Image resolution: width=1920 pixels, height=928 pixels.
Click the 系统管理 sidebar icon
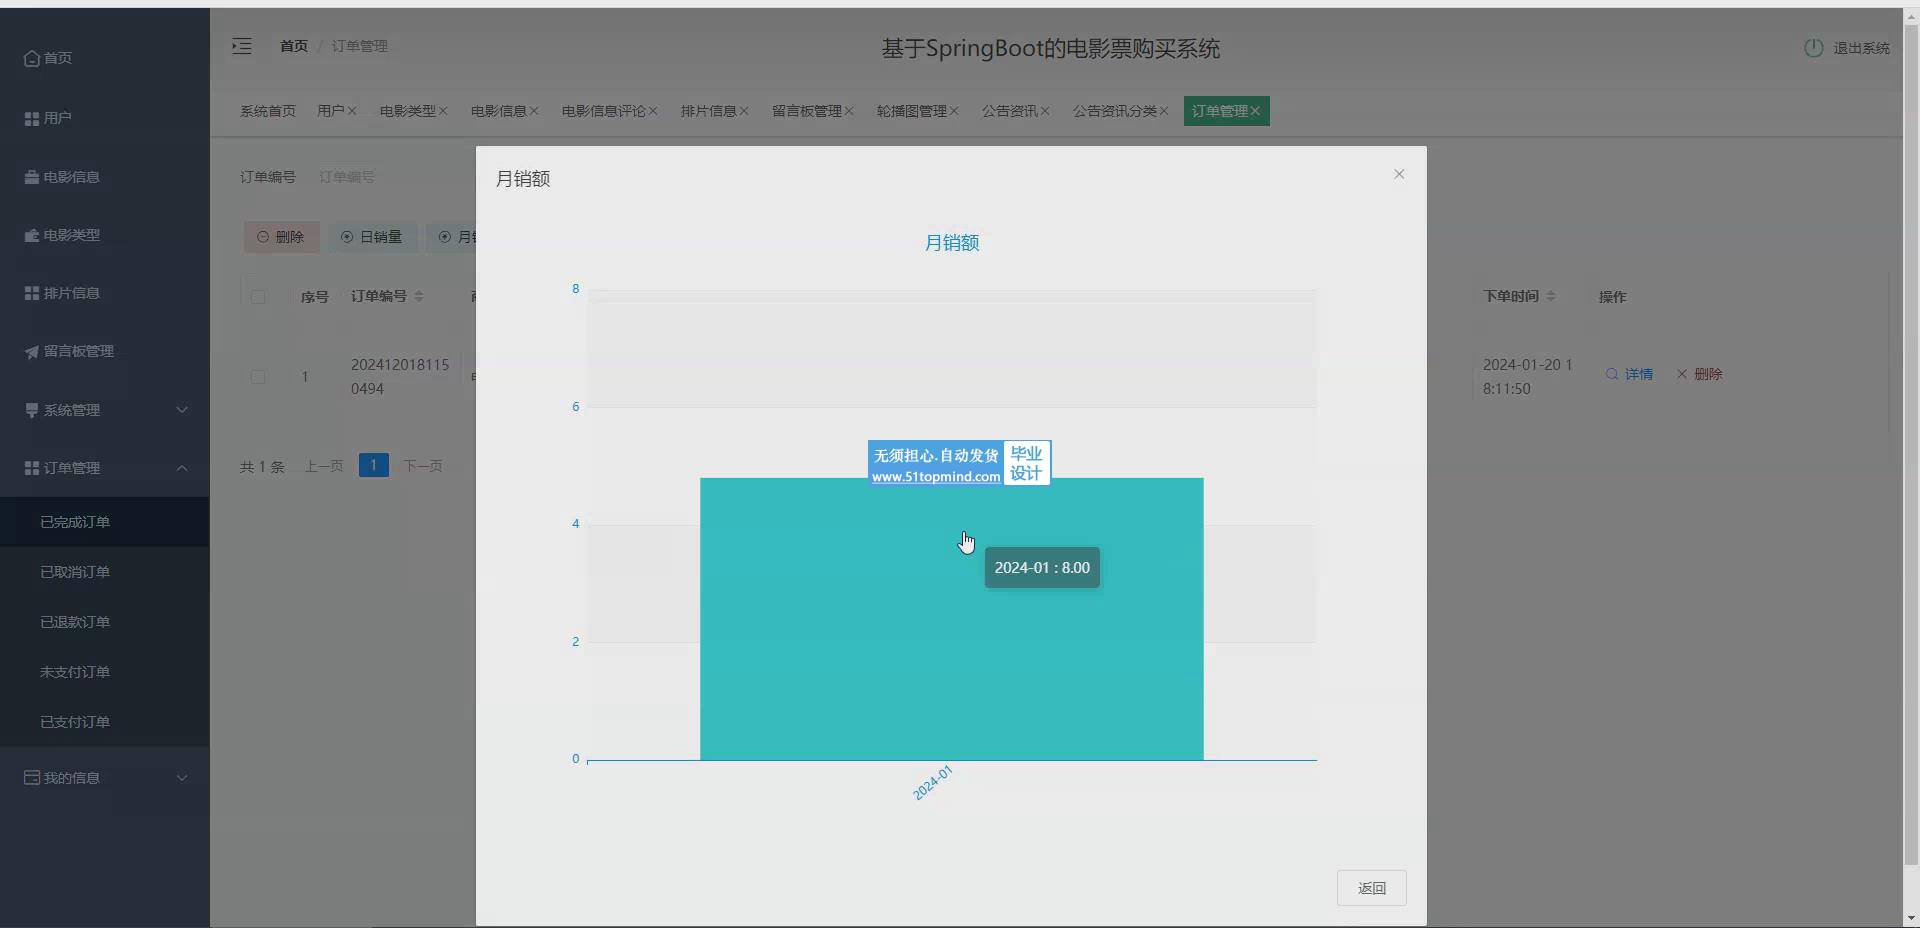pyautogui.click(x=32, y=410)
